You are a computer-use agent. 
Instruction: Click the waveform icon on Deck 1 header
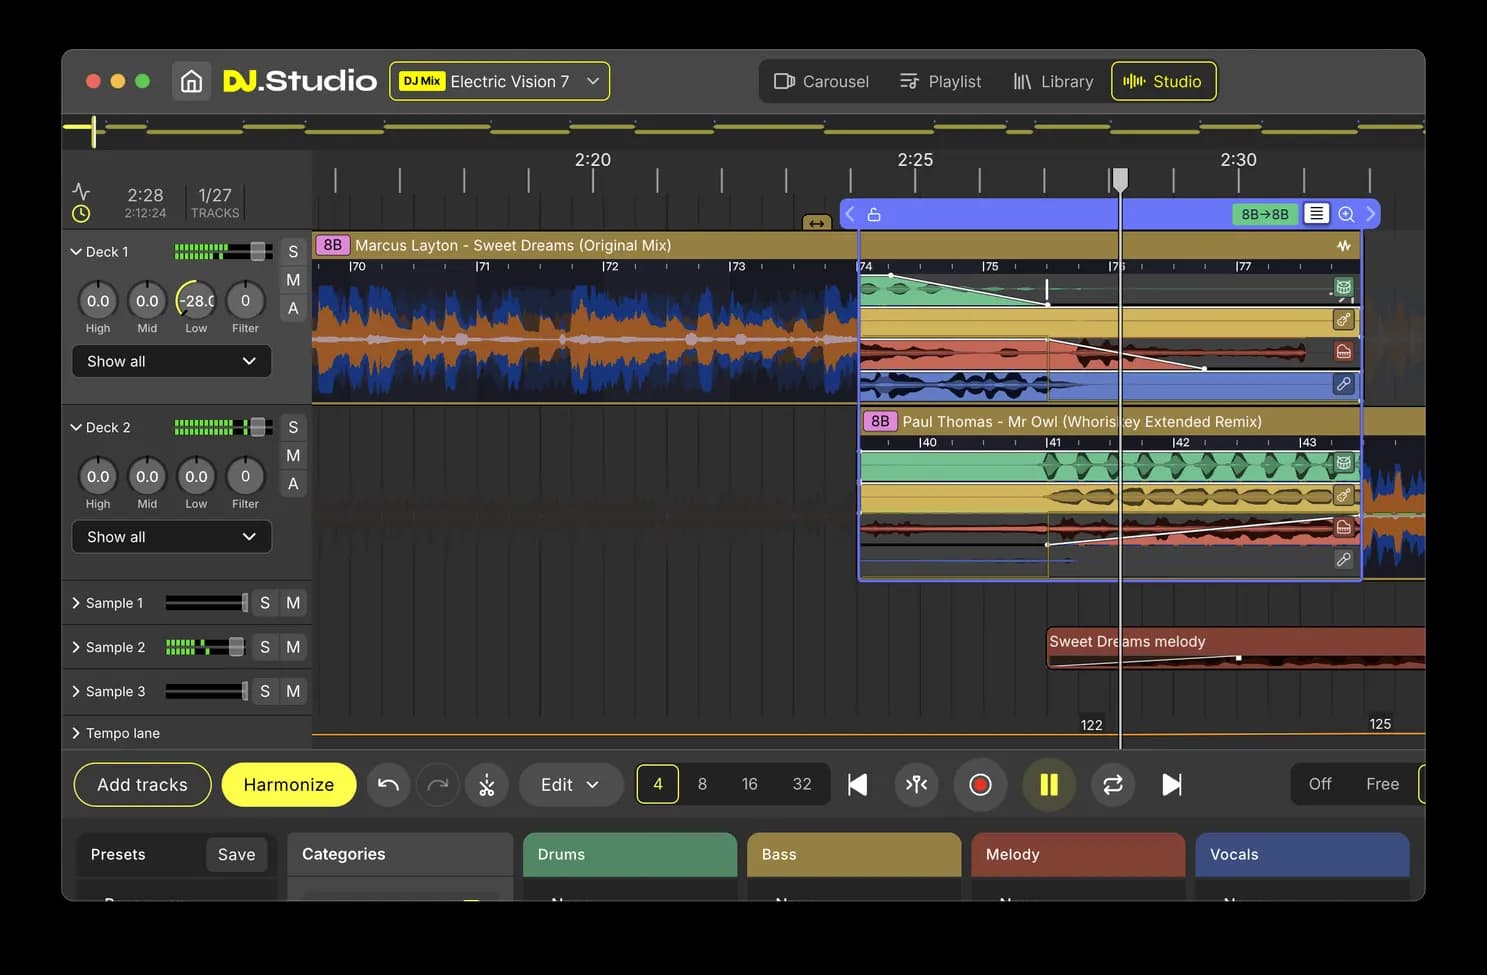(x=1344, y=245)
